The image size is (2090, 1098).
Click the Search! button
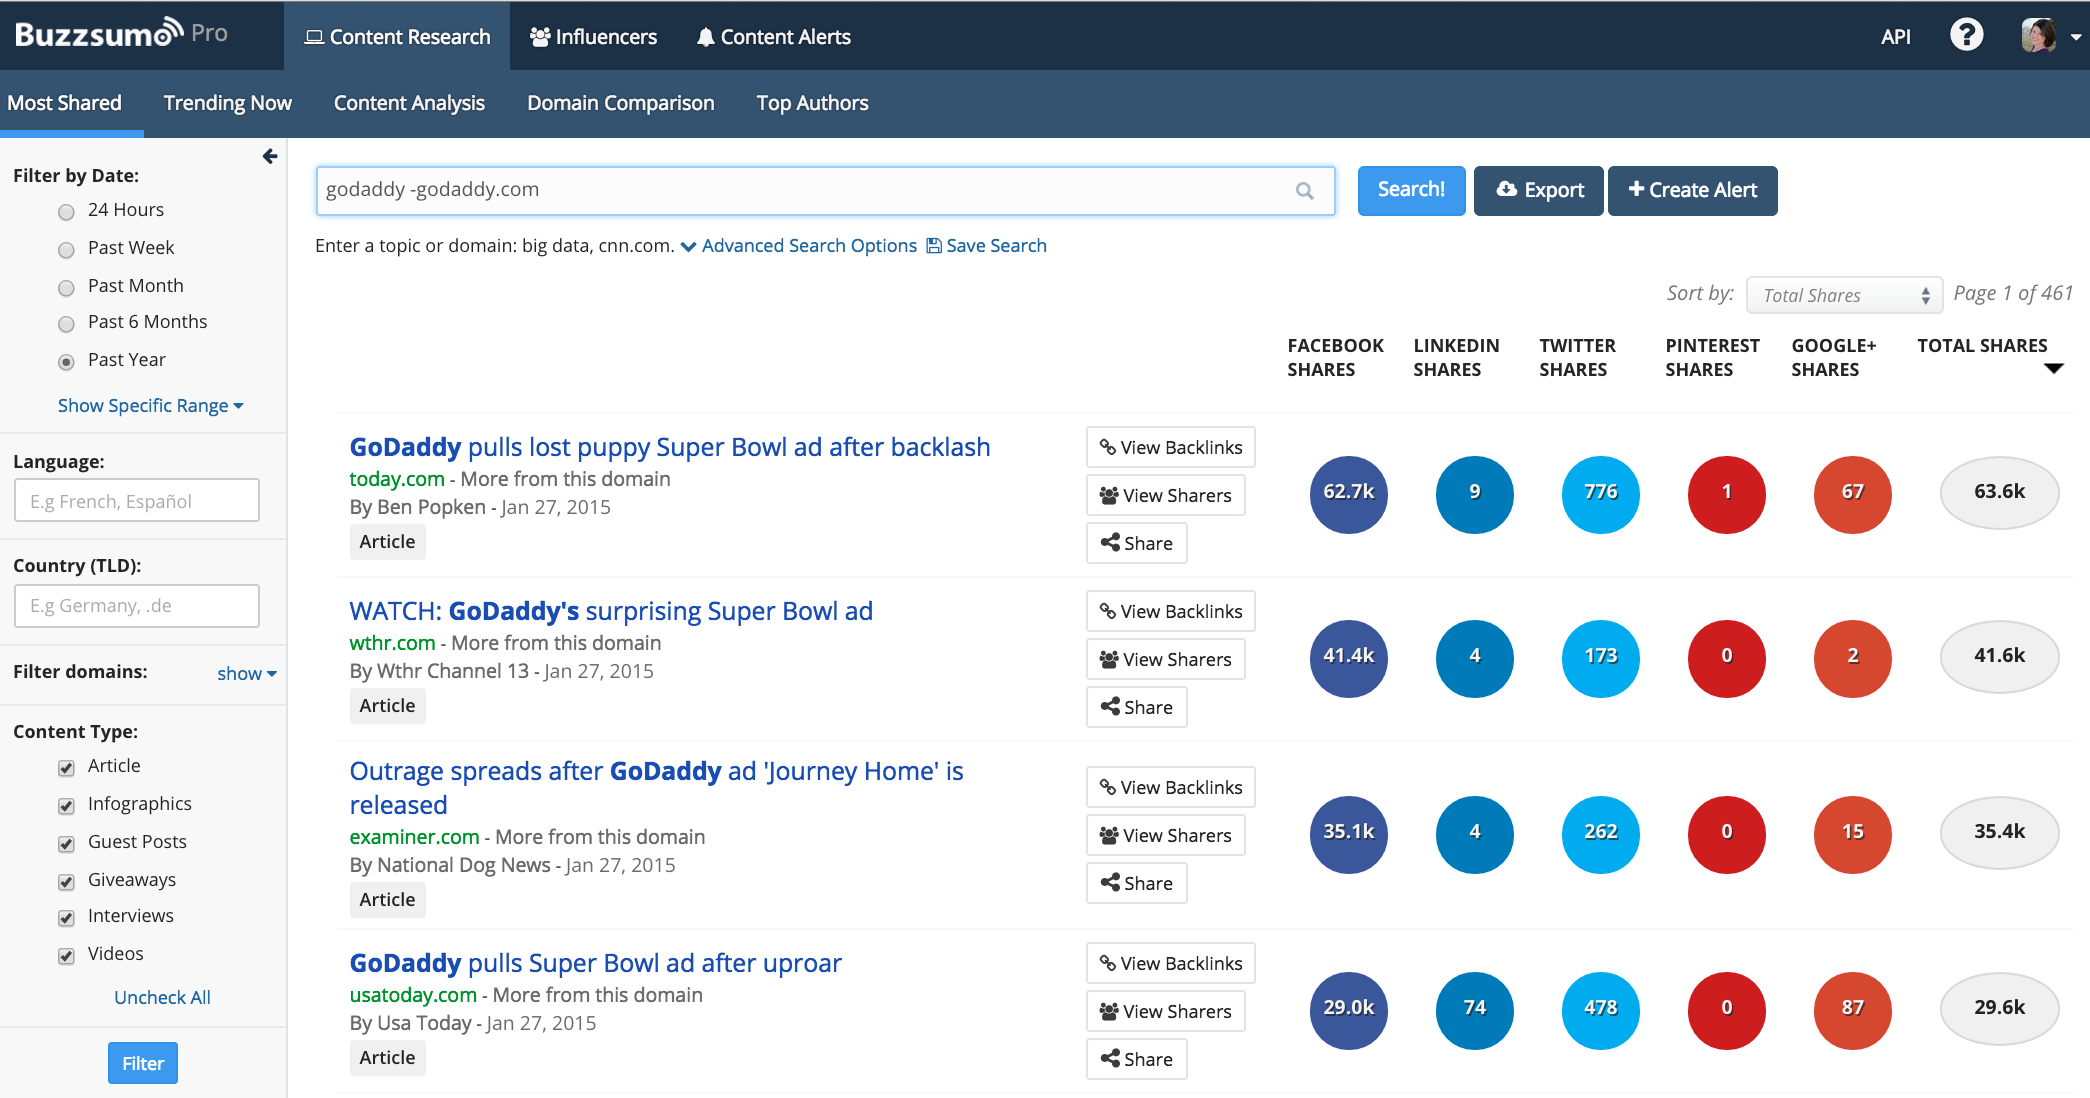(1411, 190)
